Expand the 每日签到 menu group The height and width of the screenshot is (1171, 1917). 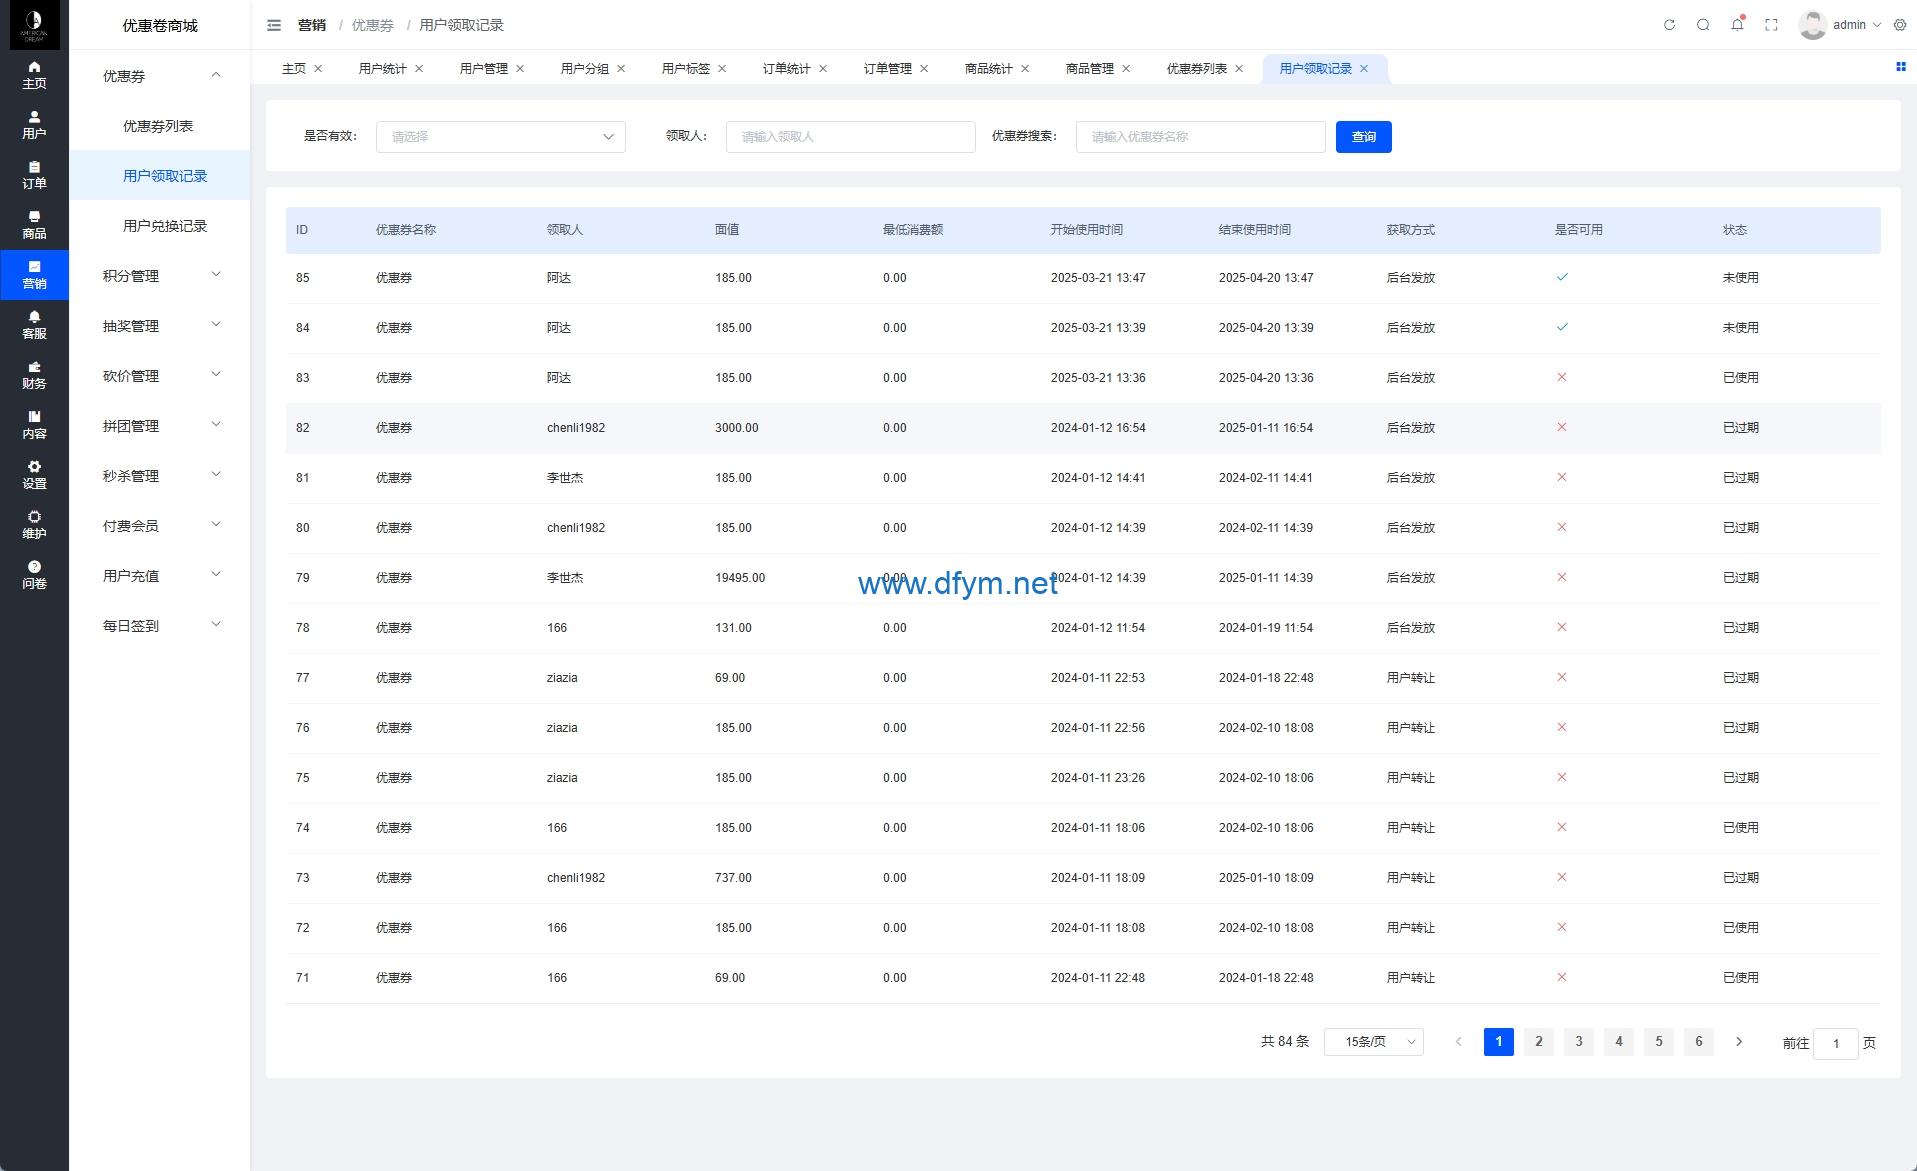coord(160,626)
